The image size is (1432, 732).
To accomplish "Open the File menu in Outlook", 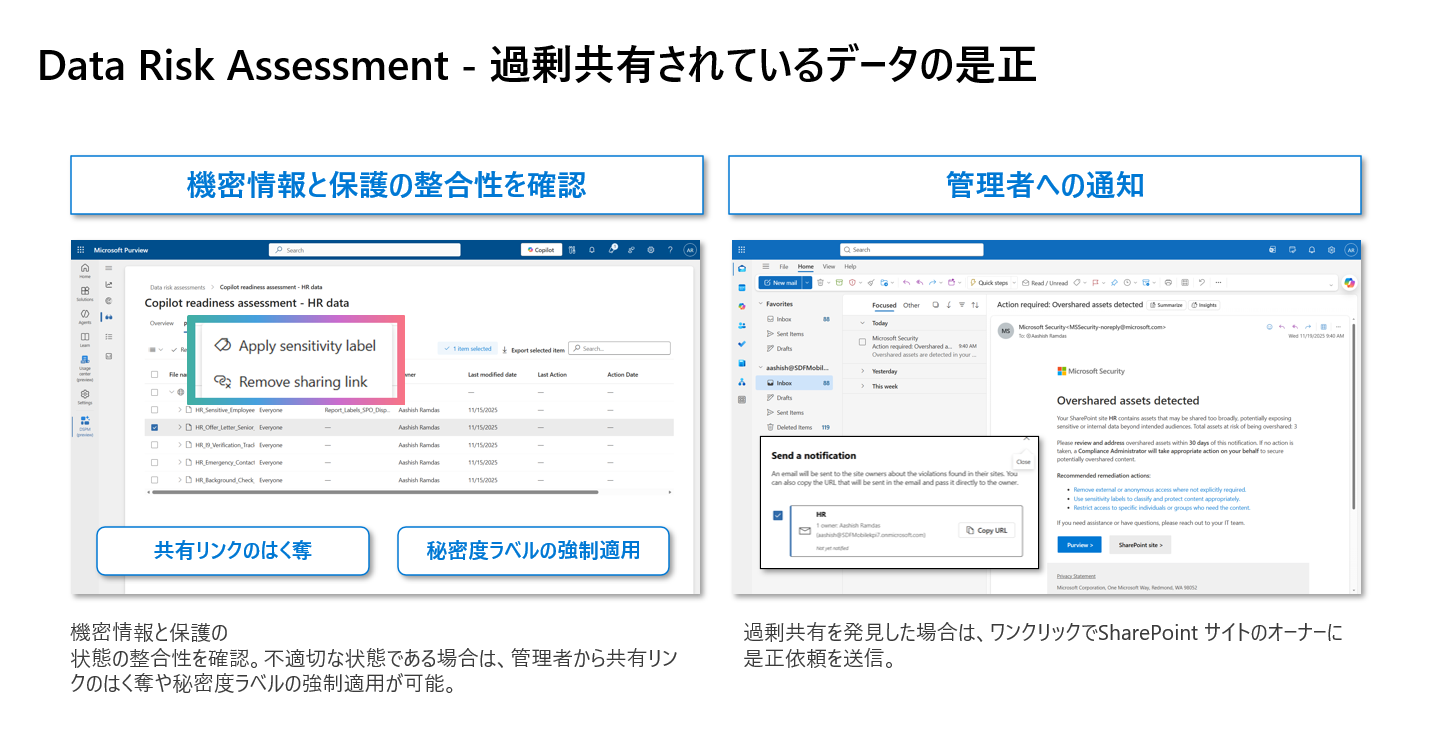I will pyautogui.click(x=784, y=267).
